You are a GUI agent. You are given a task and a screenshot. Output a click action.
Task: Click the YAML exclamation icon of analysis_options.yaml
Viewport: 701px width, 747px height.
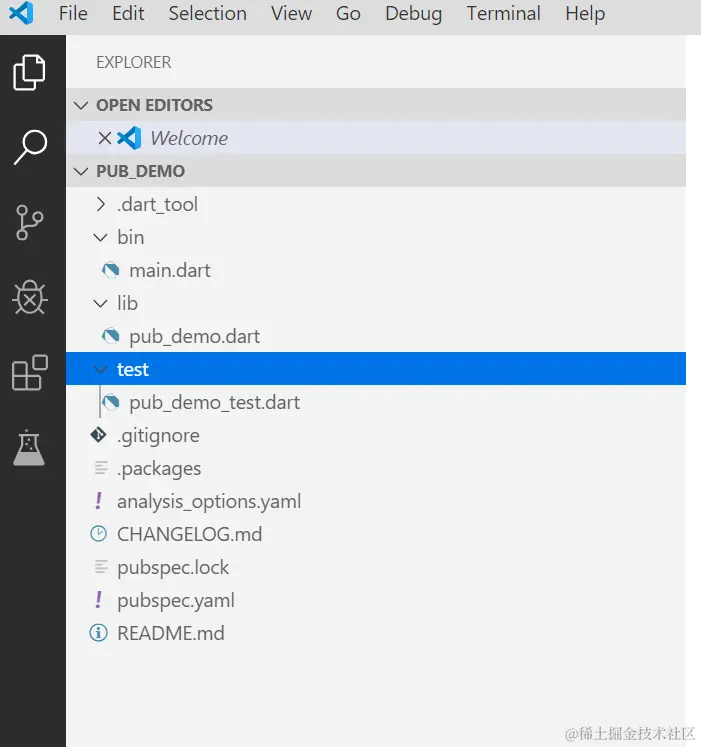pyautogui.click(x=98, y=501)
